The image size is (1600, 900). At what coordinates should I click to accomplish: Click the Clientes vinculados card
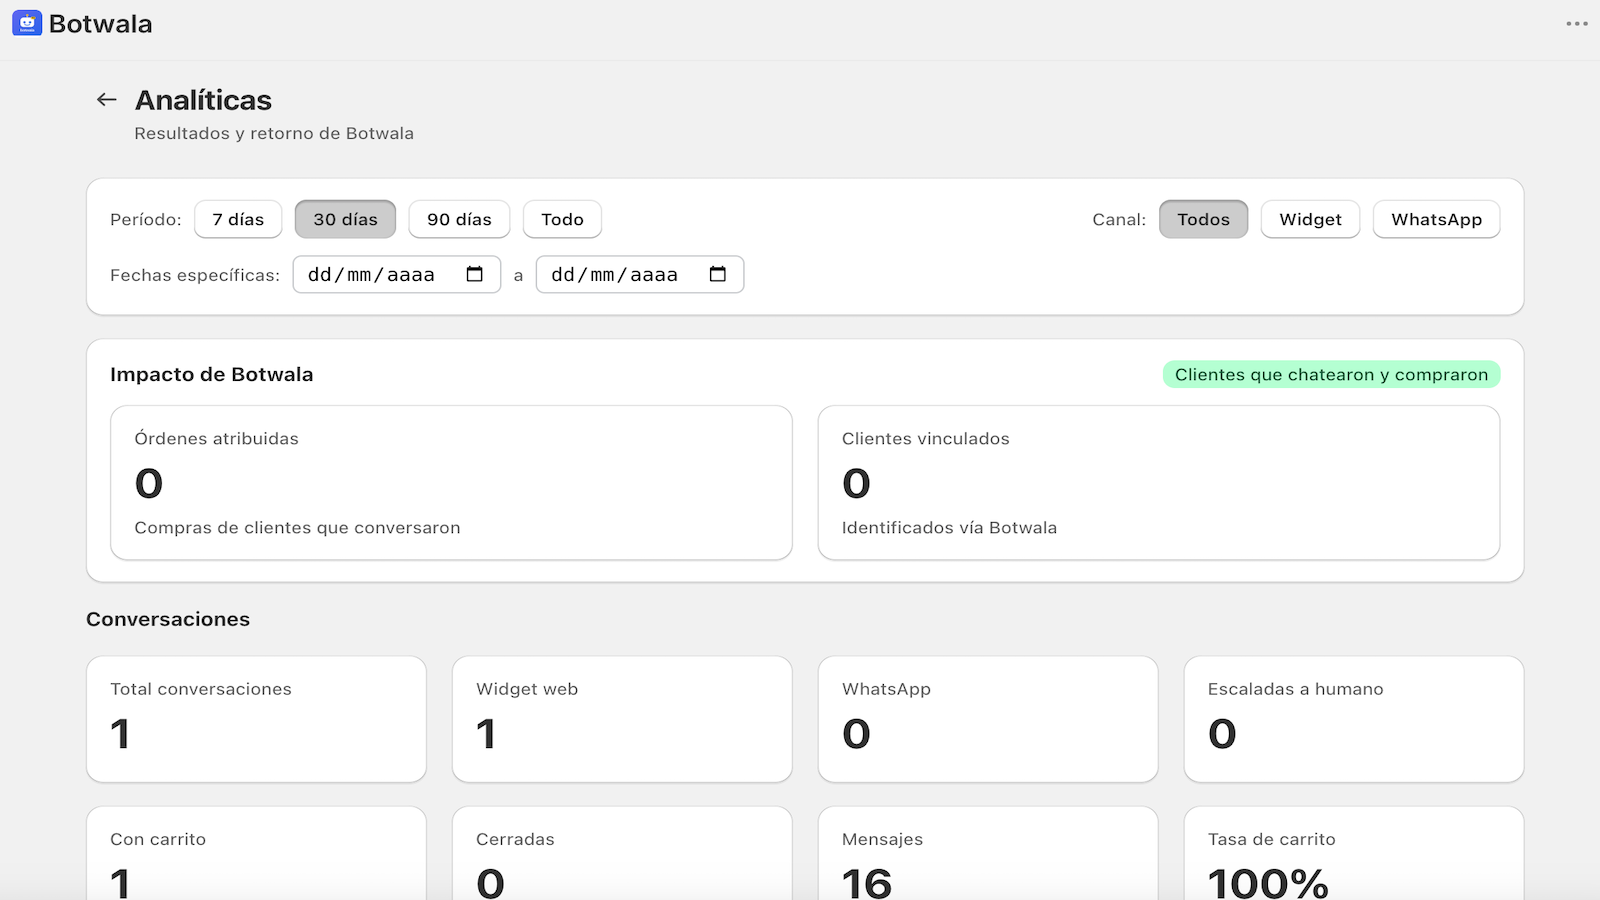(x=1158, y=482)
